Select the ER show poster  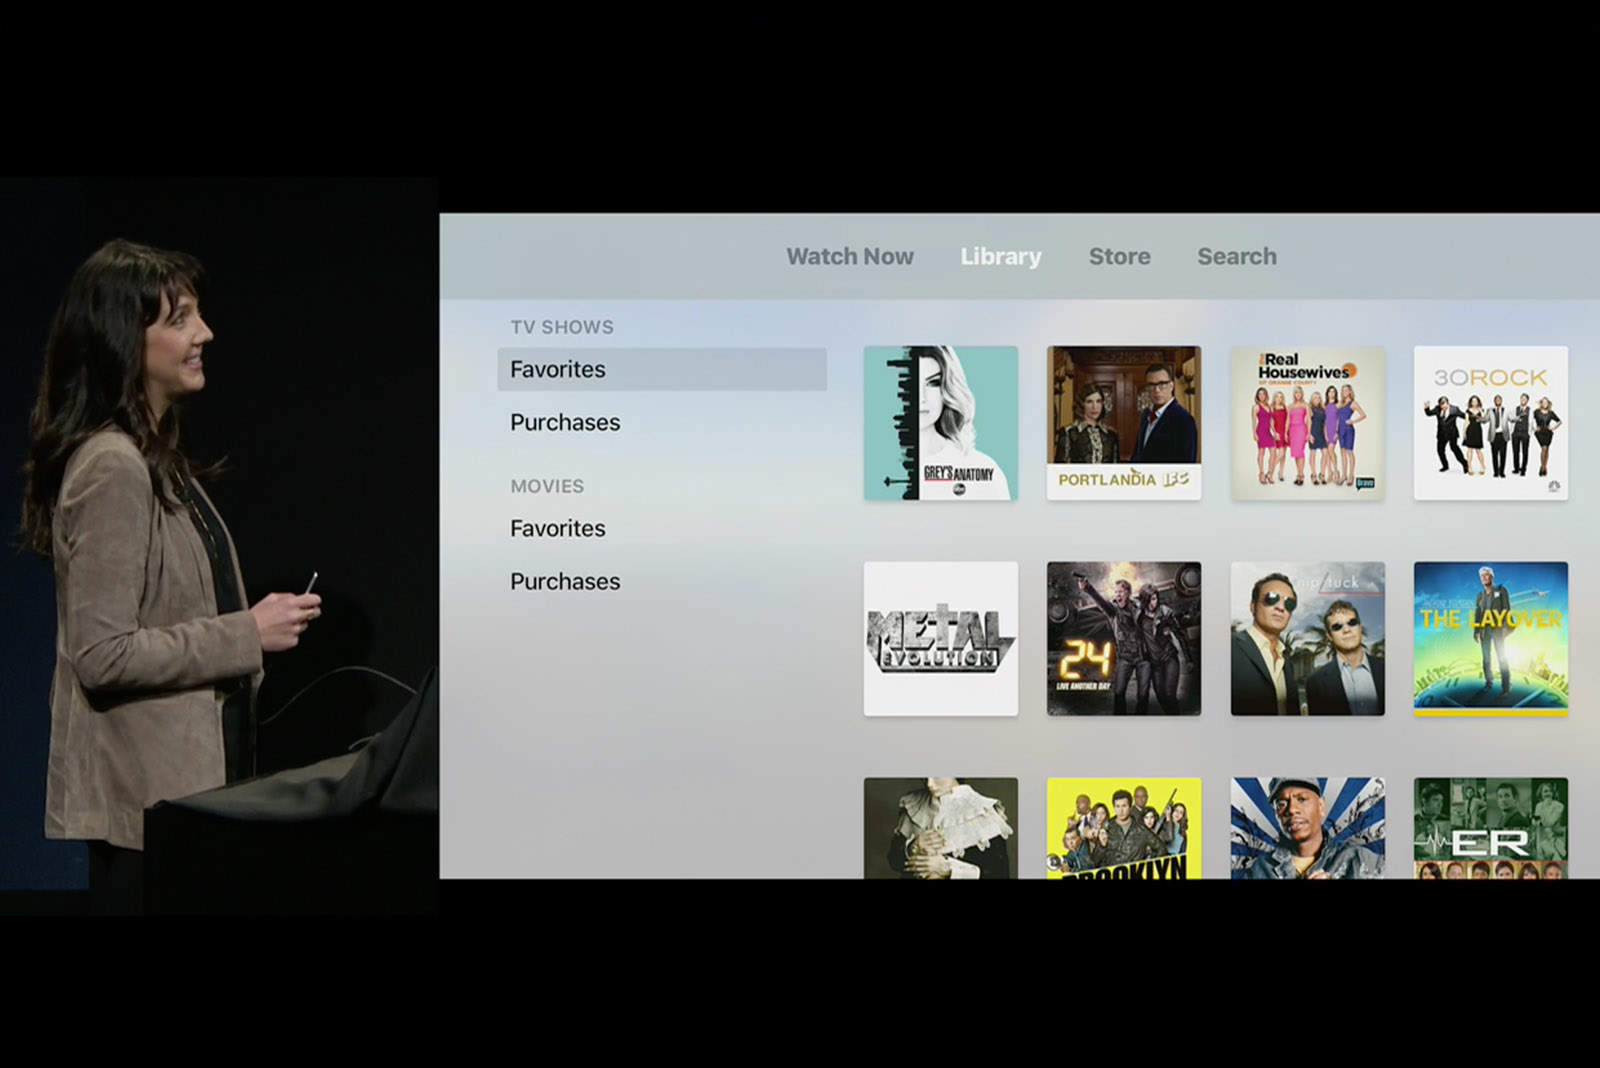tap(1491, 828)
